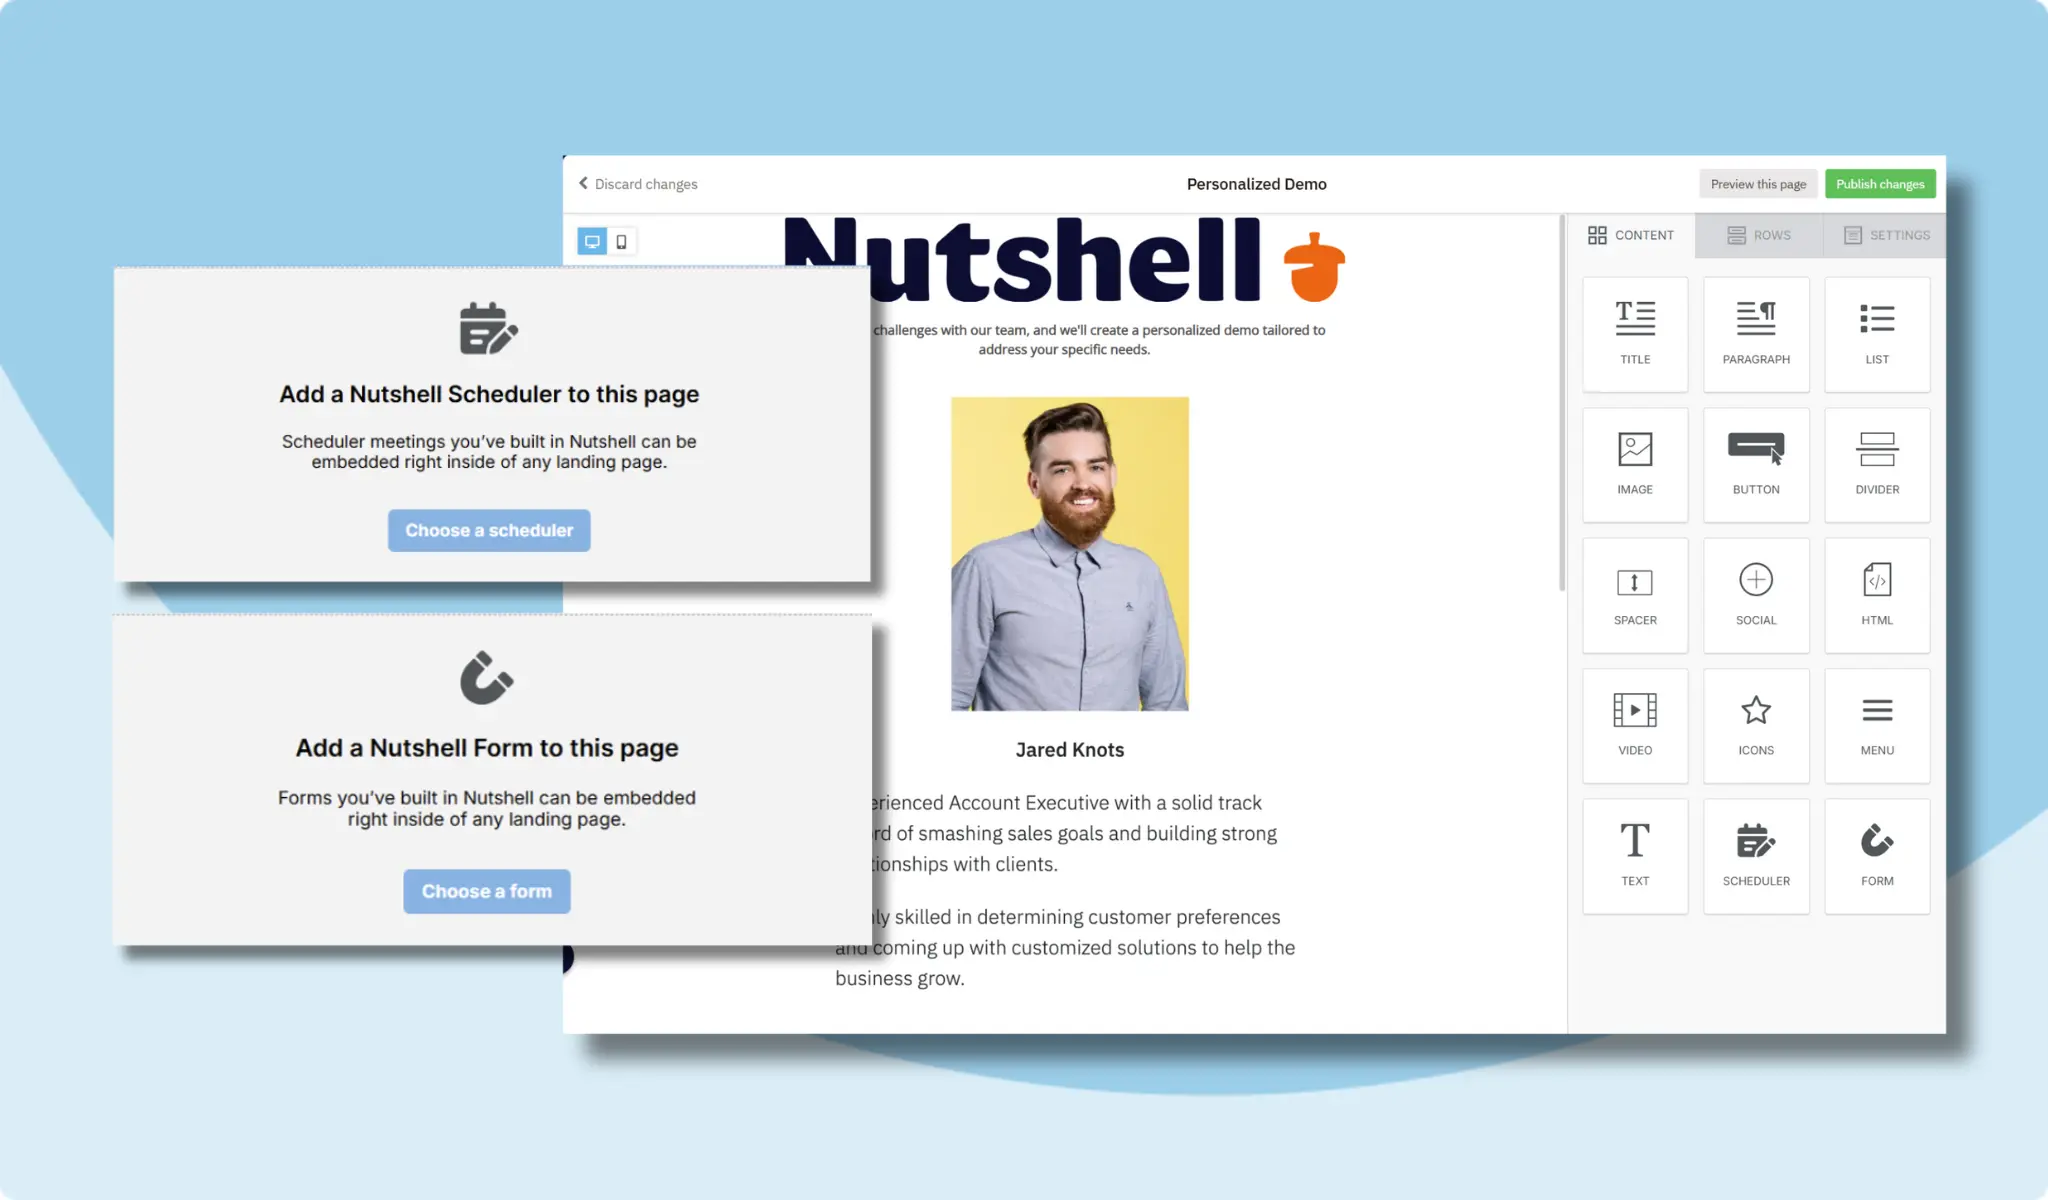Select the Title content block icon
The height and width of the screenshot is (1200, 2048).
pos(1635,334)
